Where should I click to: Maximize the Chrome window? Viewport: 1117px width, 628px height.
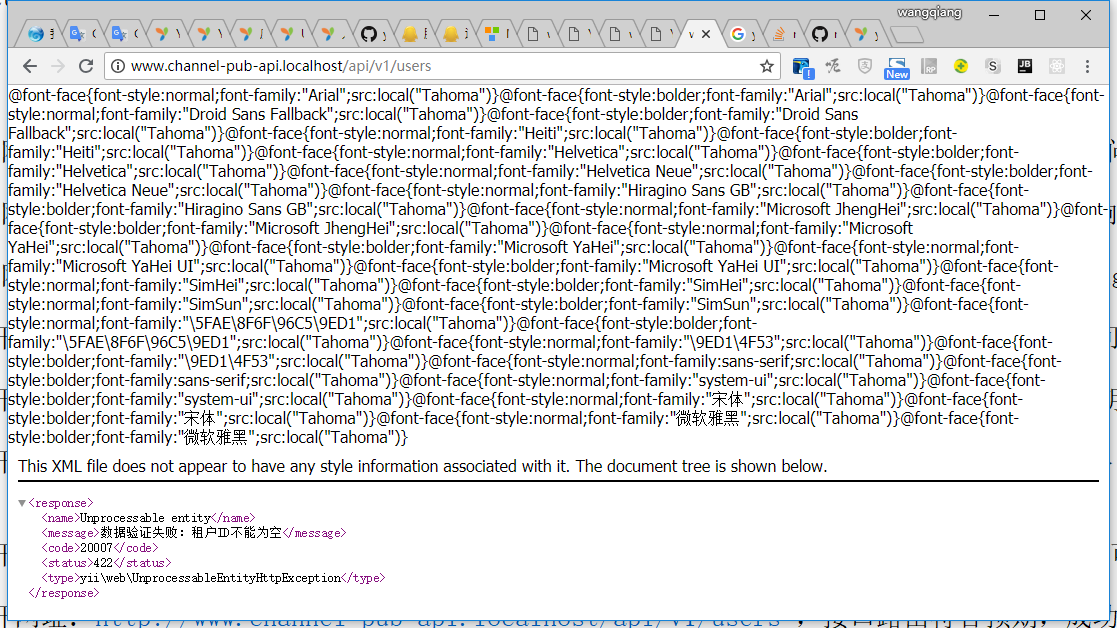(x=1040, y=15)
